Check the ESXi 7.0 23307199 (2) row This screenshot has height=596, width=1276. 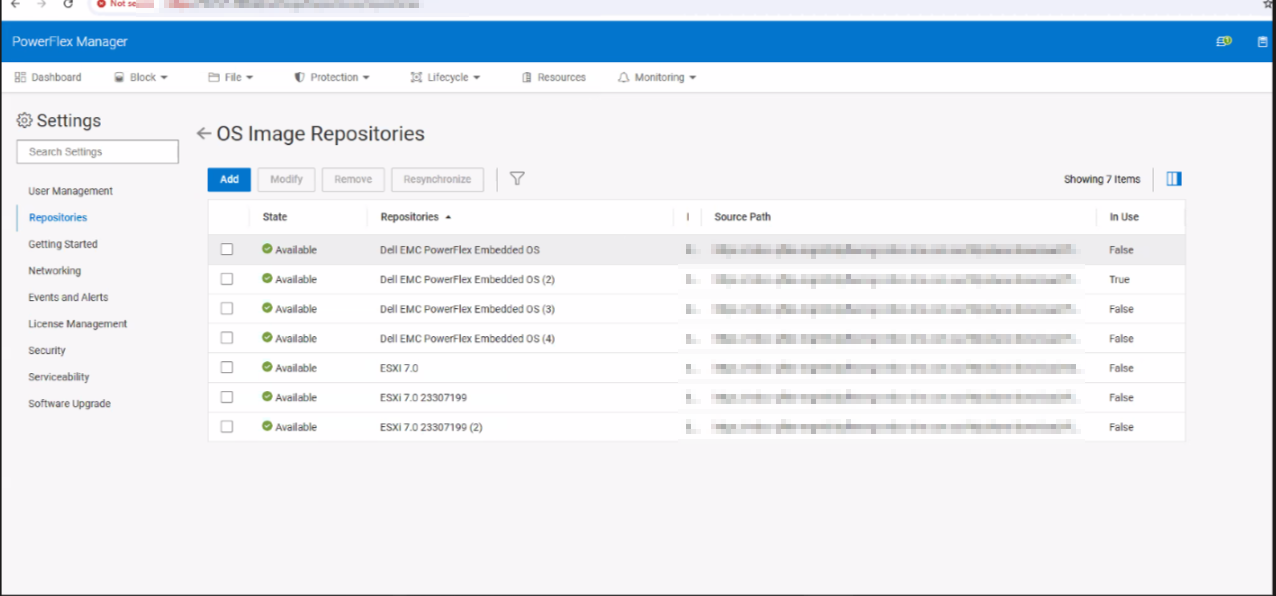click(227, 427)
